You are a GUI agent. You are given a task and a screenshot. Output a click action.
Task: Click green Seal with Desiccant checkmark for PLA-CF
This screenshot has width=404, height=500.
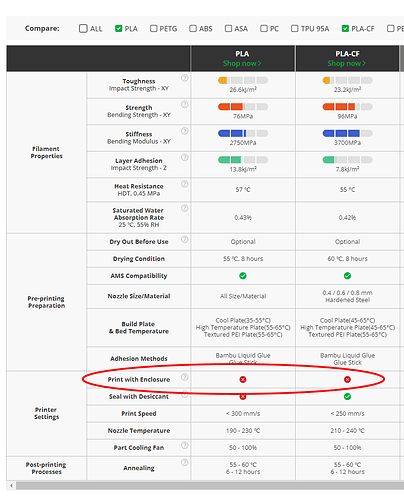(x=347, y=397)
